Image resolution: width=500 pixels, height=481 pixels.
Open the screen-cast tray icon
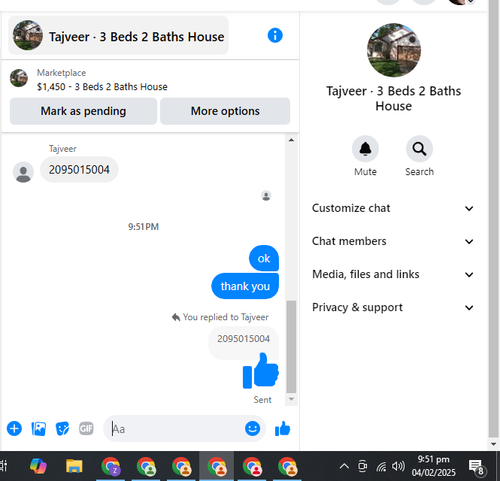(x=363, y=466)
